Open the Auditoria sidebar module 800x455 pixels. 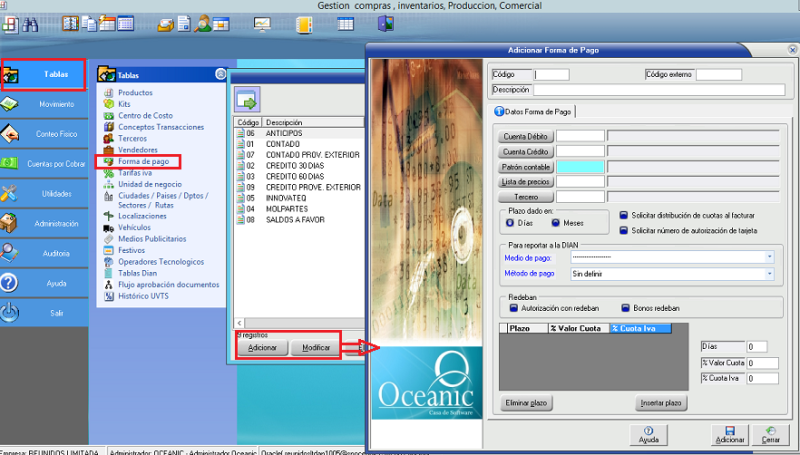tap(41, 253)
